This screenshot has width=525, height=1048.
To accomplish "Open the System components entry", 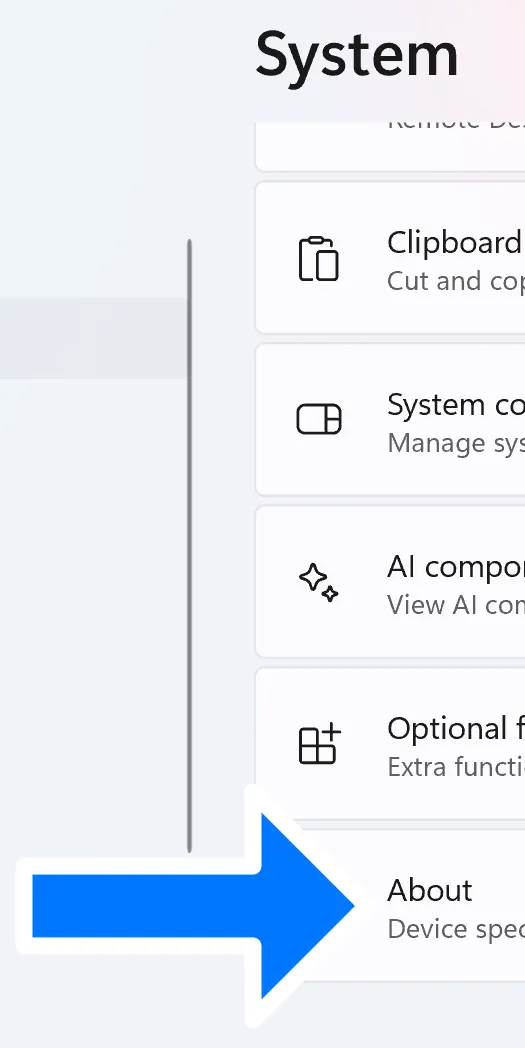I will click(x=391, y=420).
